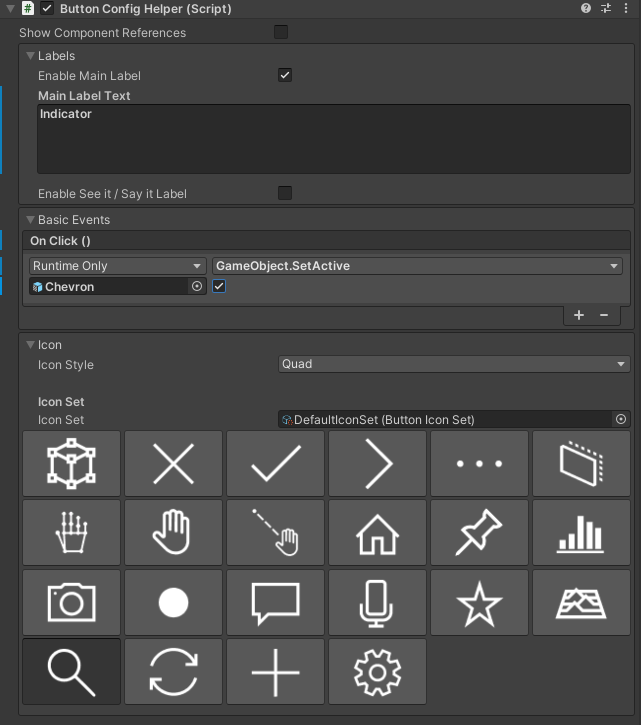Screen dimensions: 641x725
Task: Open the Runtime Only dropdown
Action: coord(117,266)
